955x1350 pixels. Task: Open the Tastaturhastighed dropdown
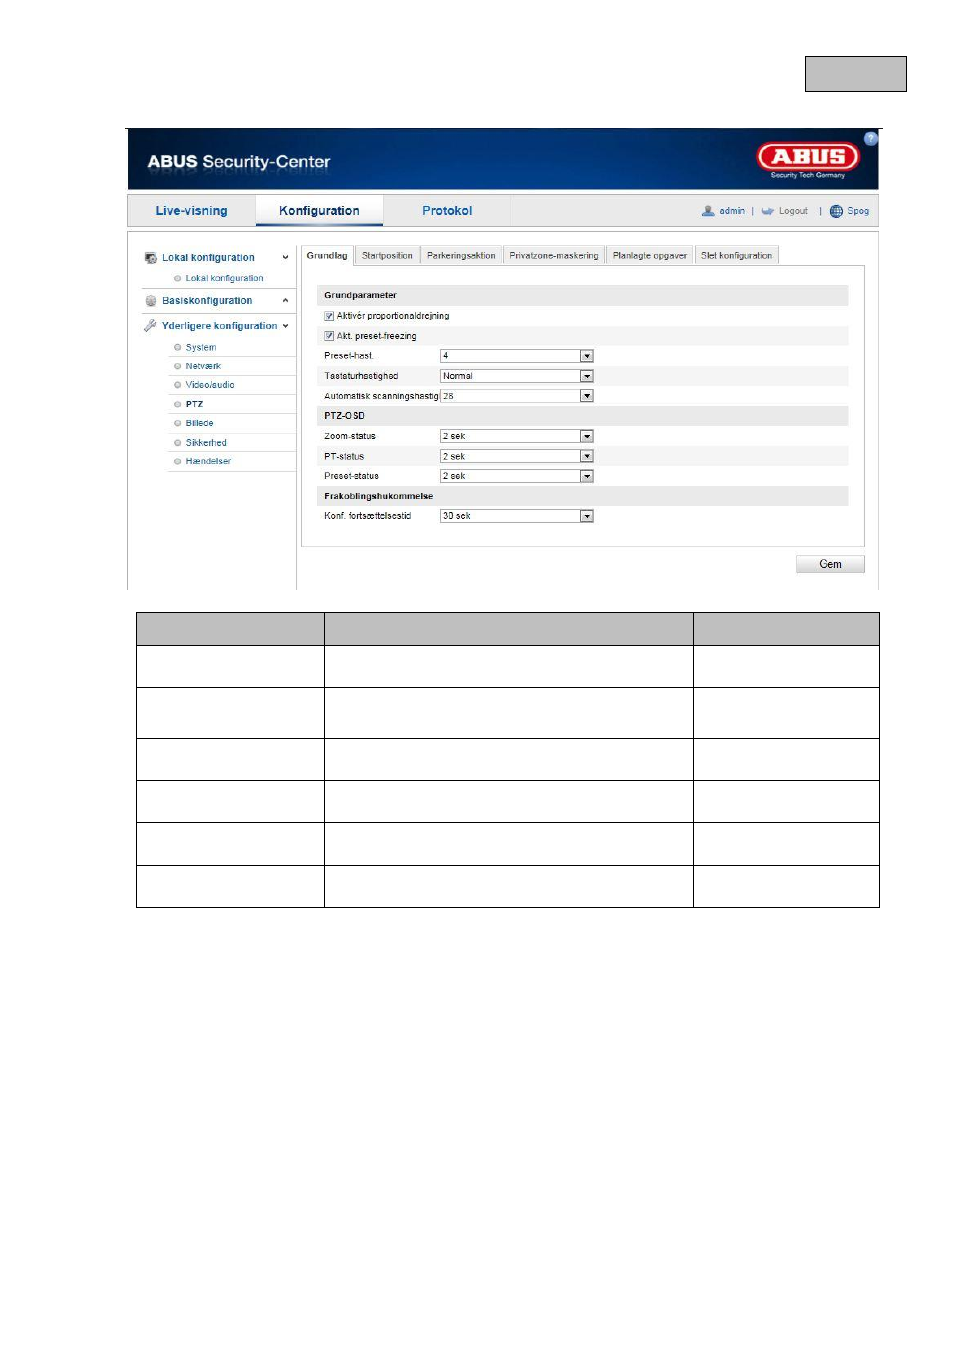coord(517,376)
